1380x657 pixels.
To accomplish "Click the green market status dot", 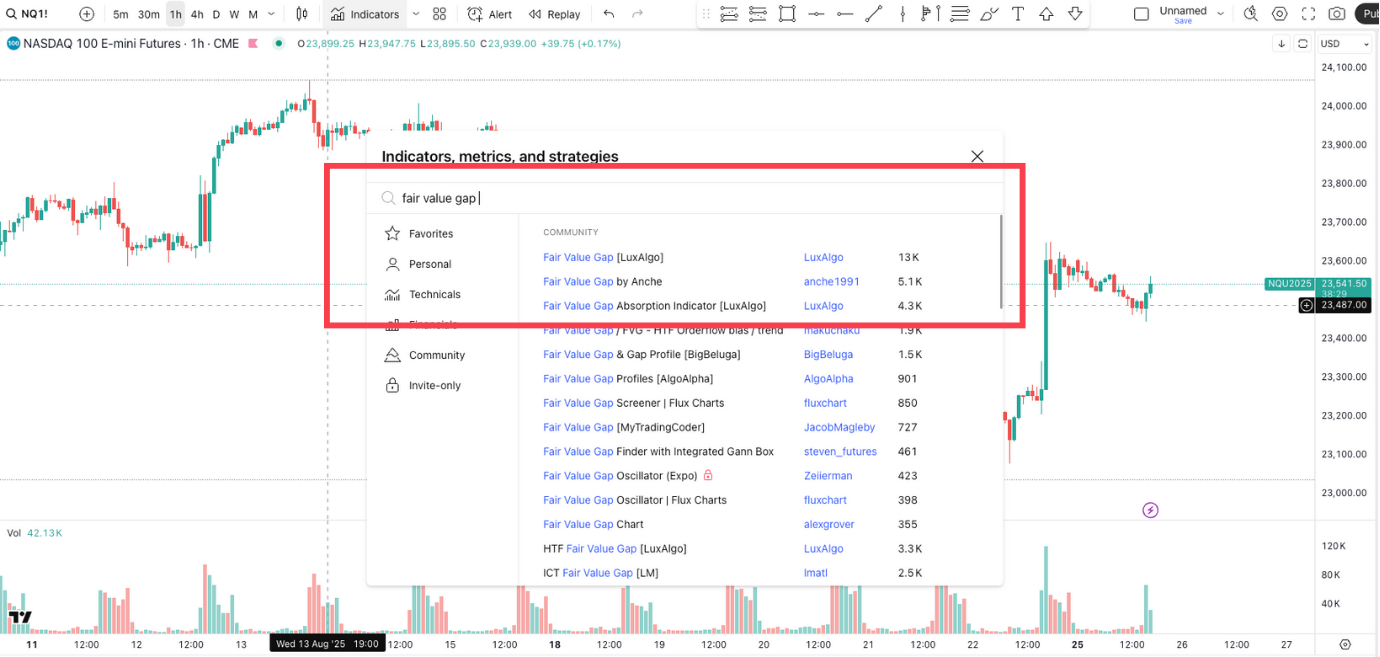I will coord(278,44).
